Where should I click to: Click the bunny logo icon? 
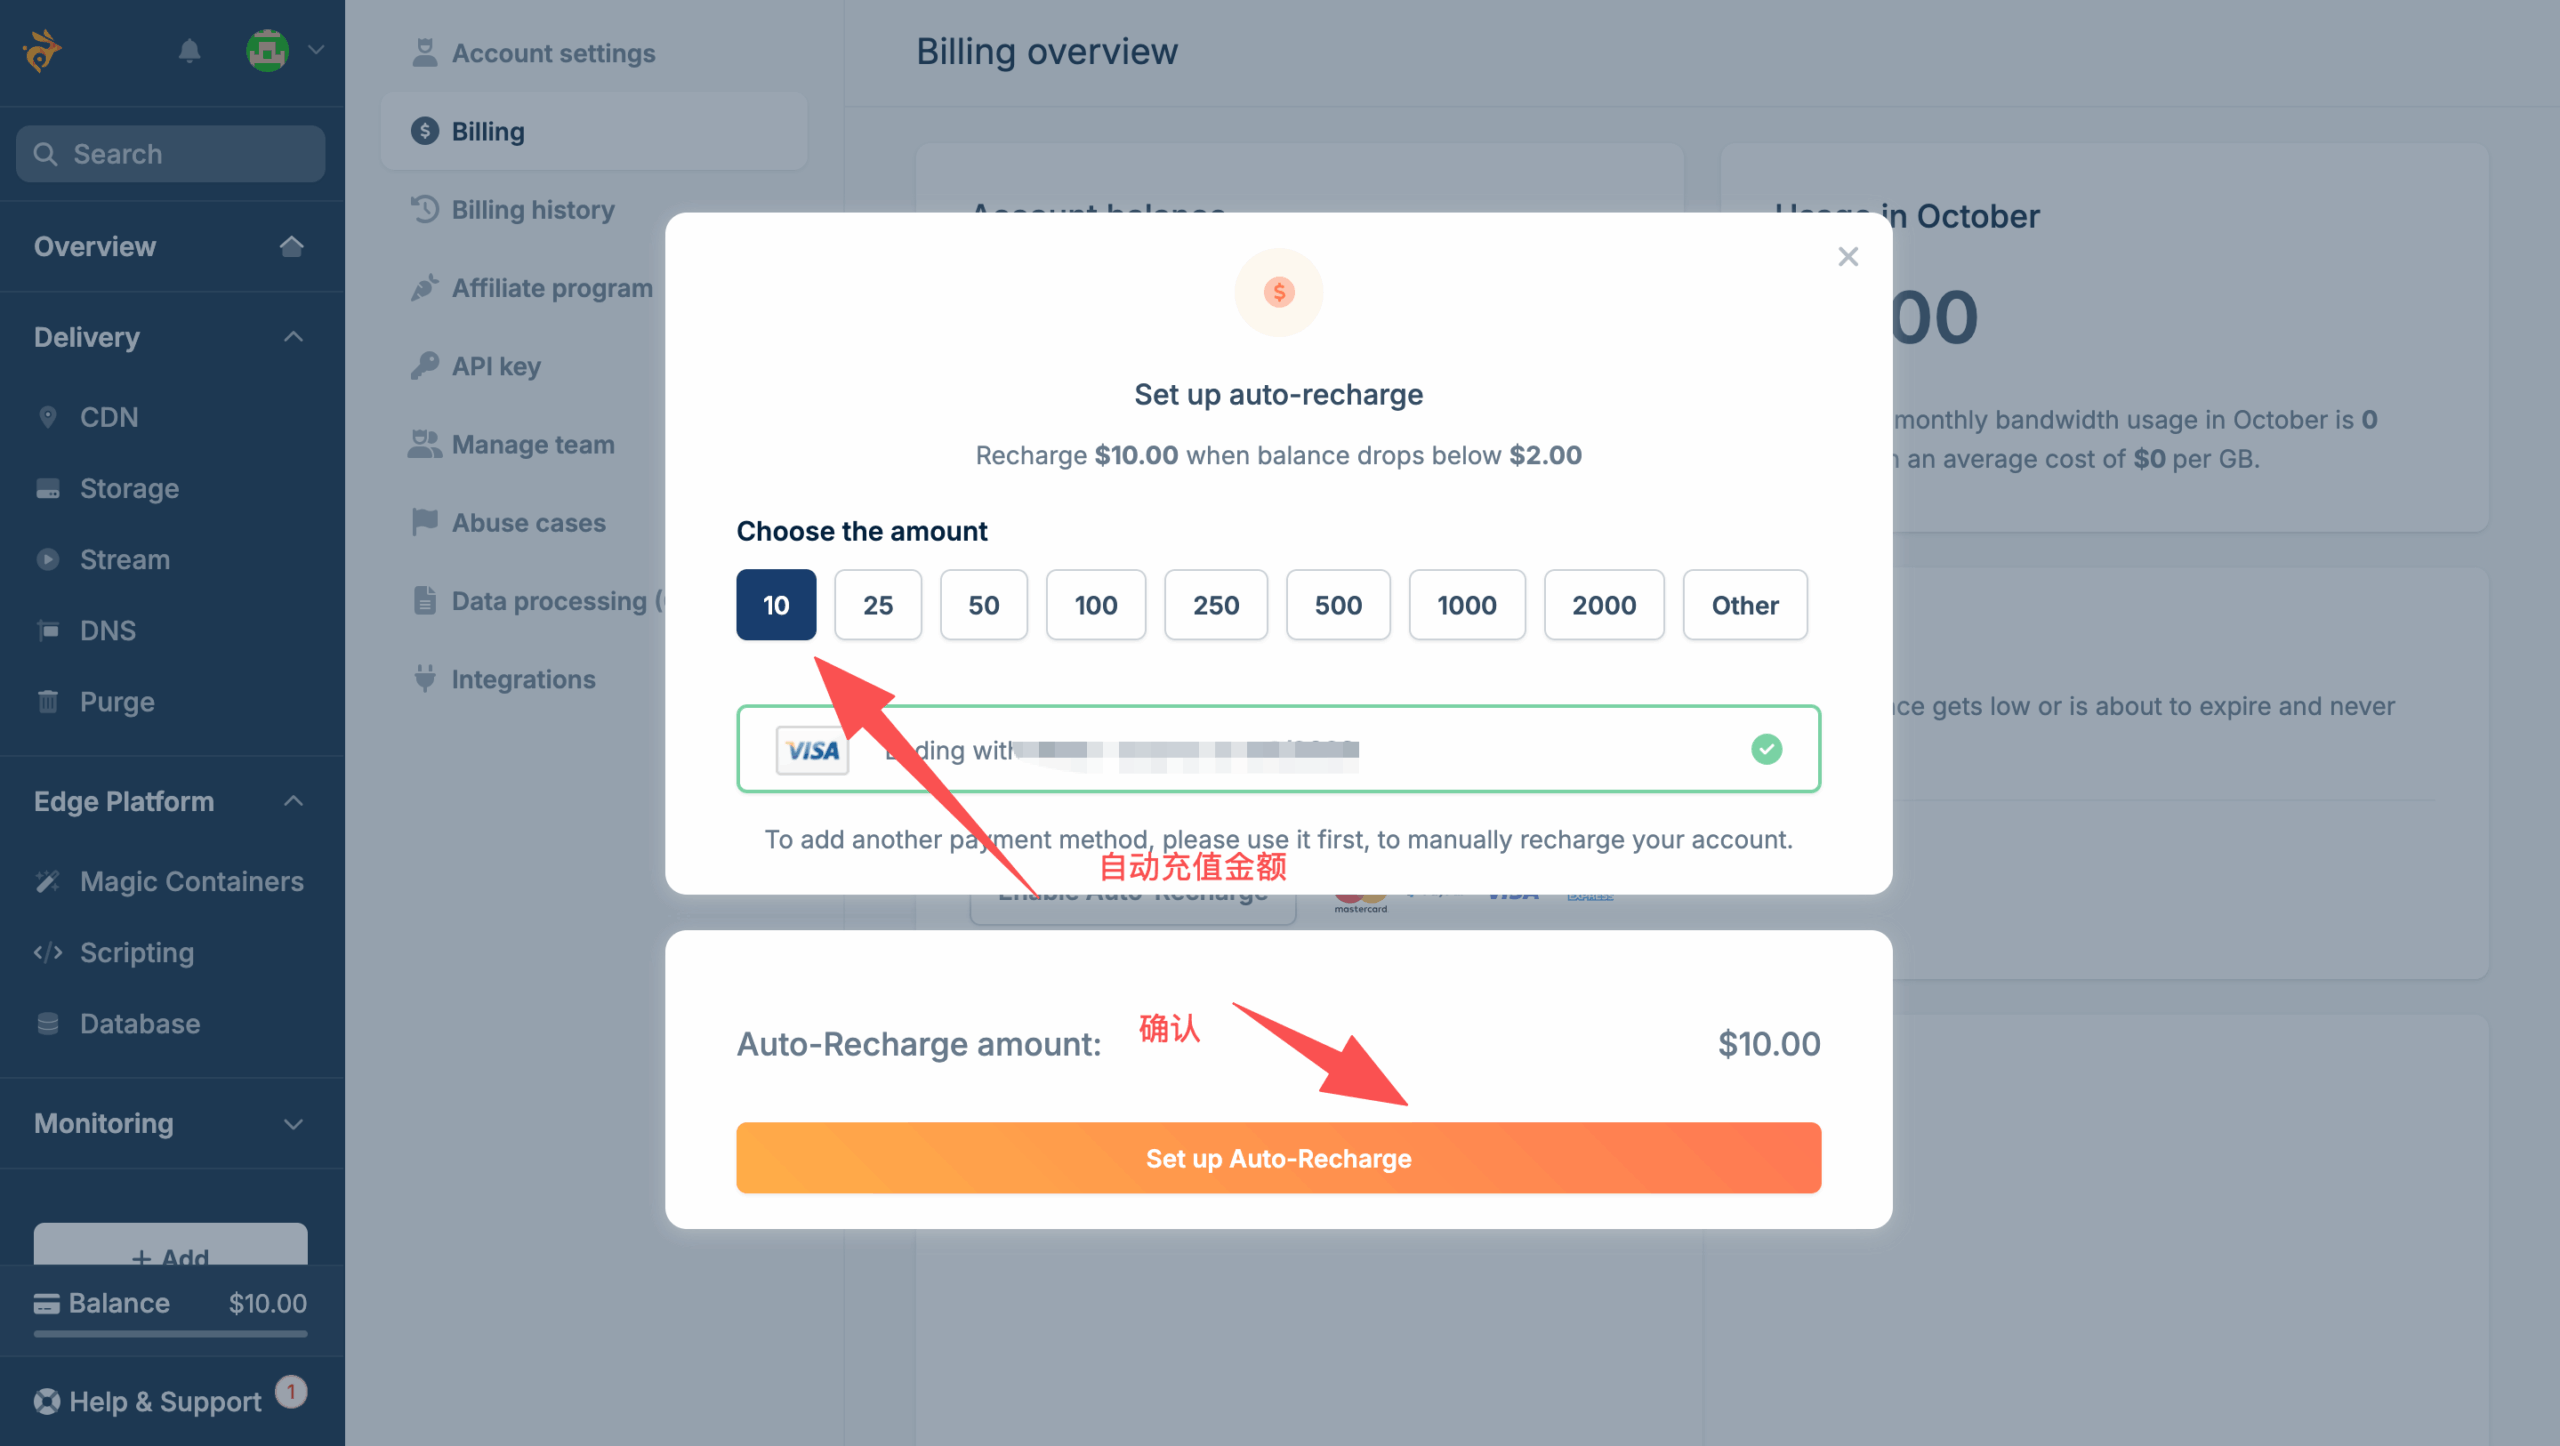(x=42, y=50)
